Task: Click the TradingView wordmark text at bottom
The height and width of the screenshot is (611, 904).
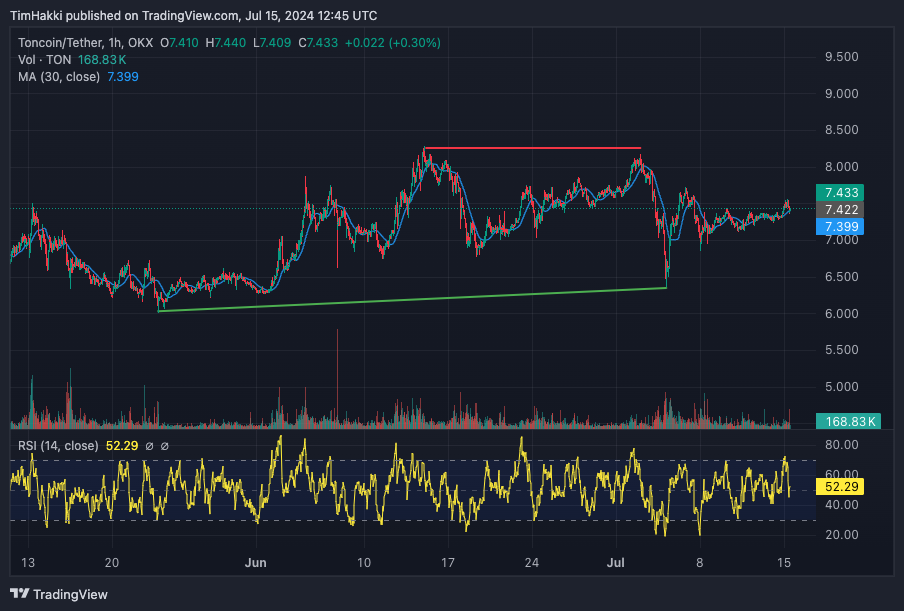Action: tap(70, 594)
